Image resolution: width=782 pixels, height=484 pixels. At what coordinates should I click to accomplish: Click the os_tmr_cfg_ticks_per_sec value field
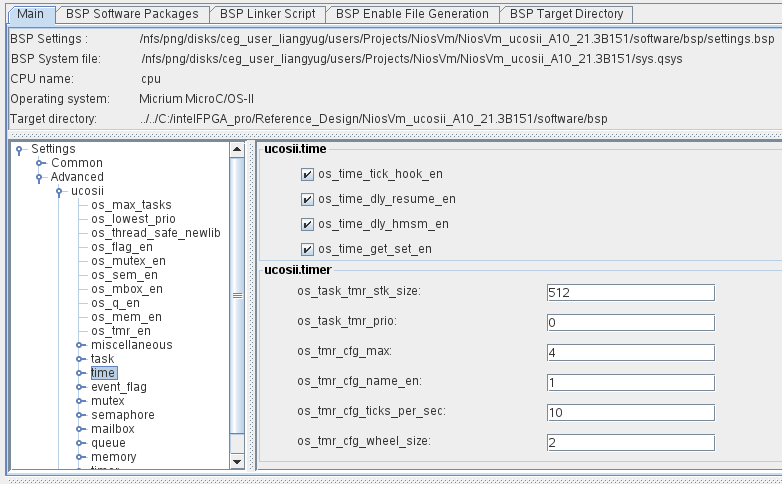(x=630, y=412)
